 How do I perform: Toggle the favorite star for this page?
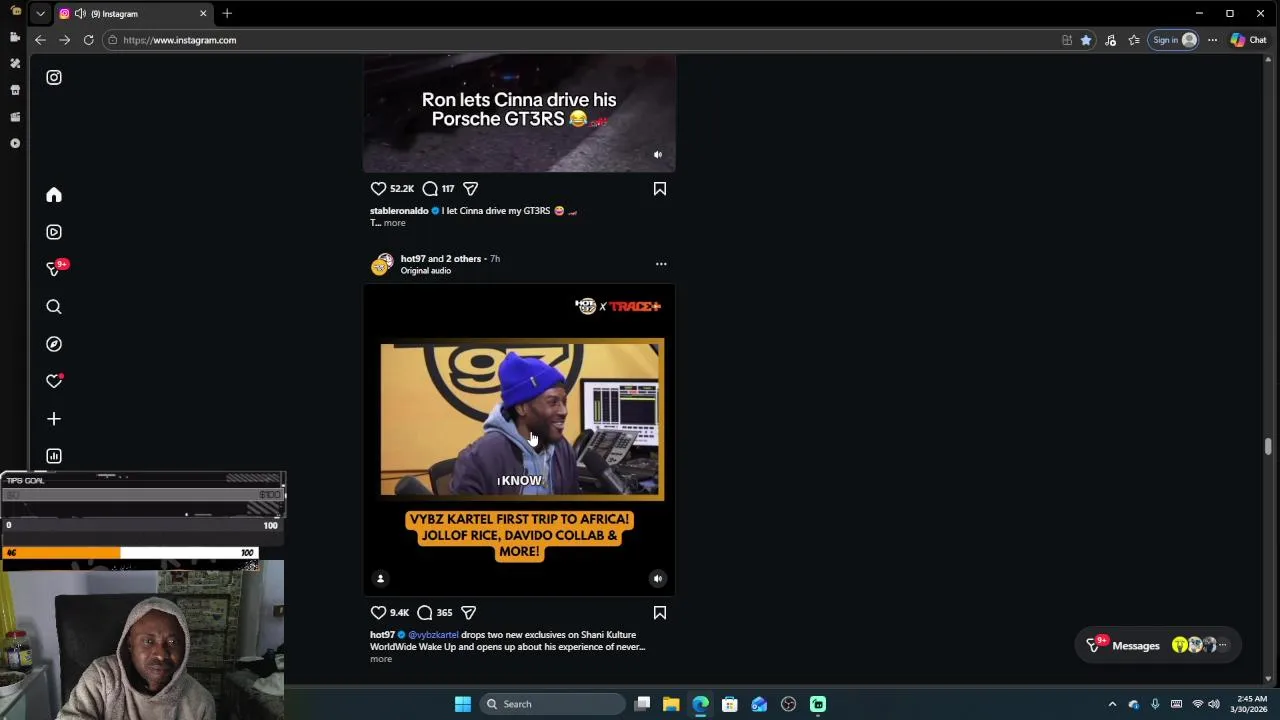pyautogui.click(x=1086, y=40)
